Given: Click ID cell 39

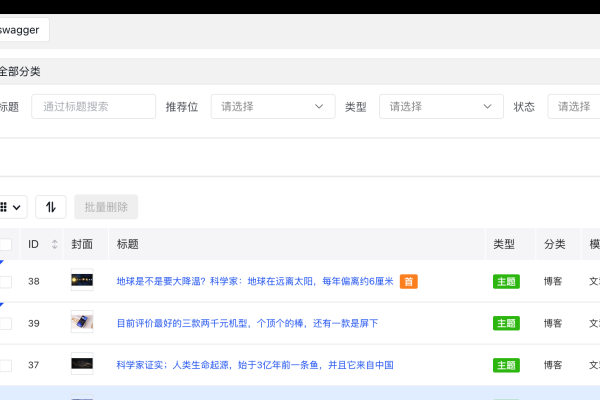Looking at the screenshot, I should 34,323.
